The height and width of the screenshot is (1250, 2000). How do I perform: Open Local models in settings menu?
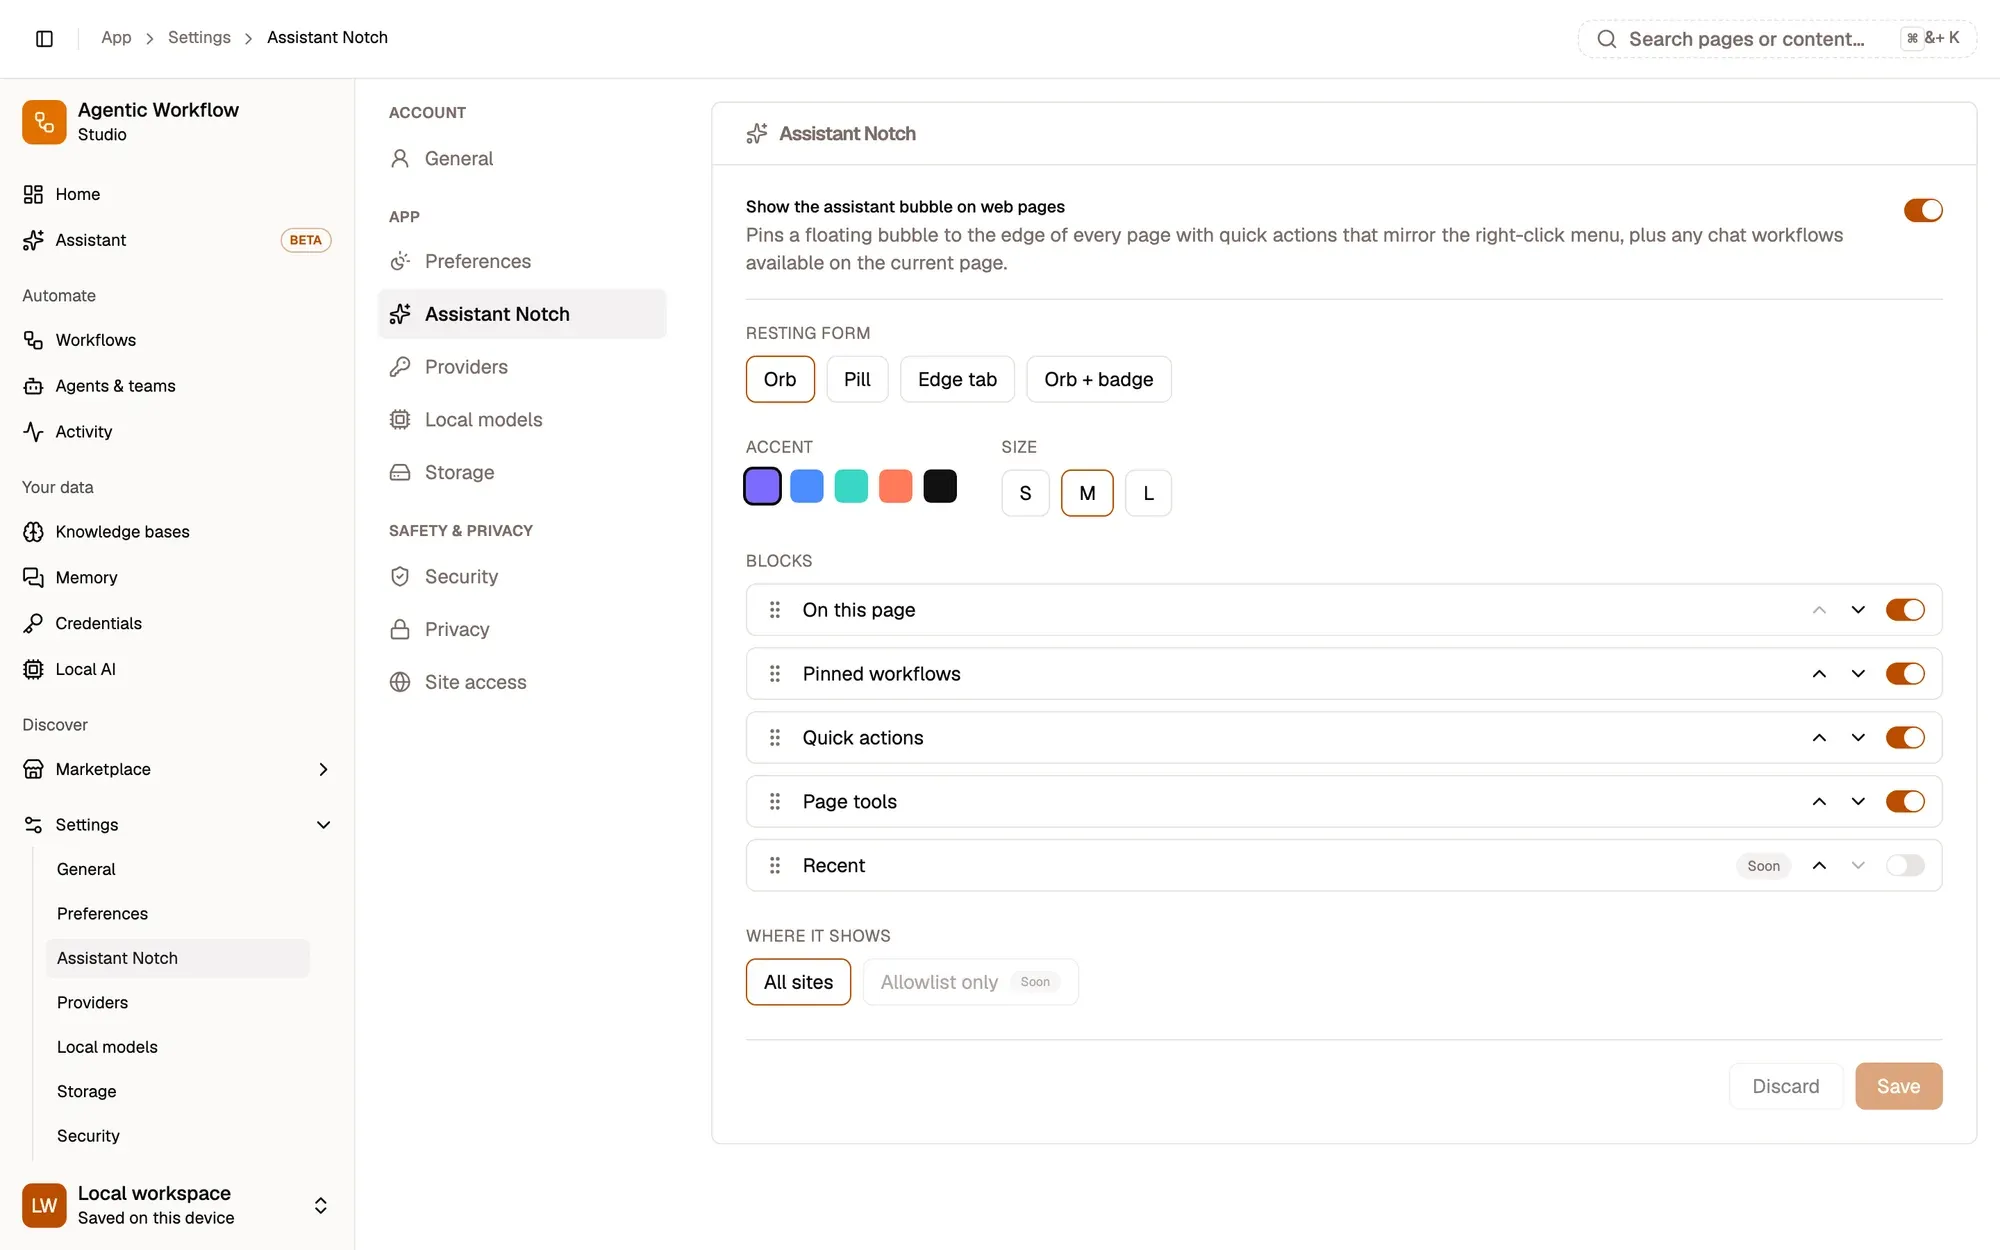tap(522, 420)
